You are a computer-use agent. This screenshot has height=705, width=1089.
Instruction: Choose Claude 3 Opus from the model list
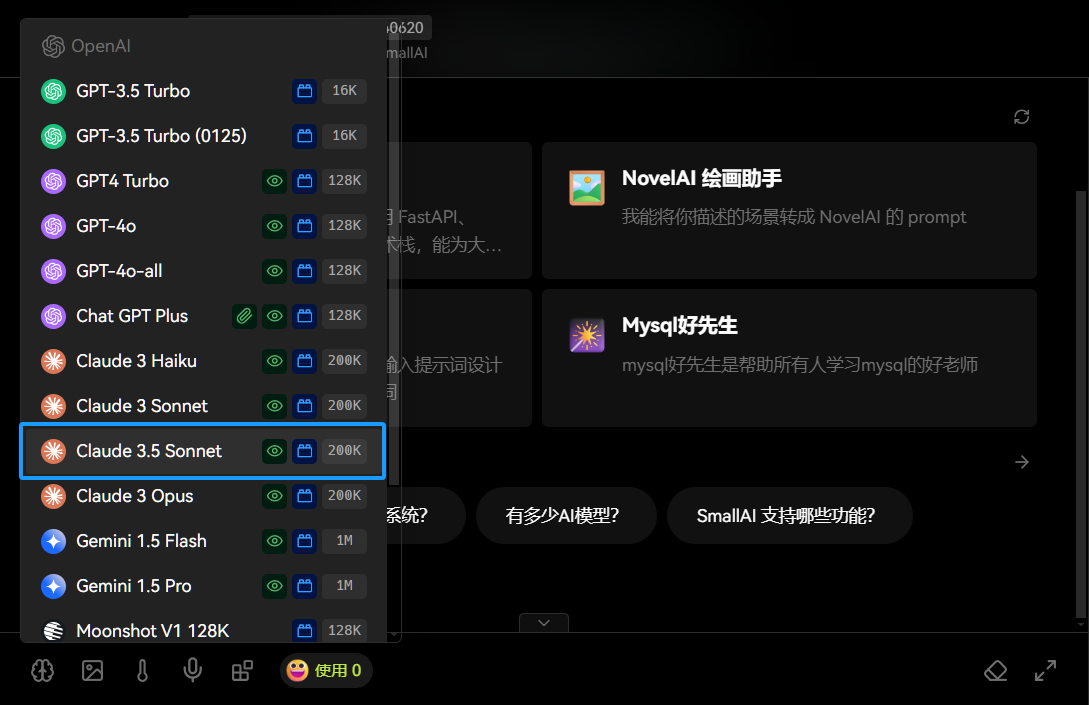[x=203, y=496]
